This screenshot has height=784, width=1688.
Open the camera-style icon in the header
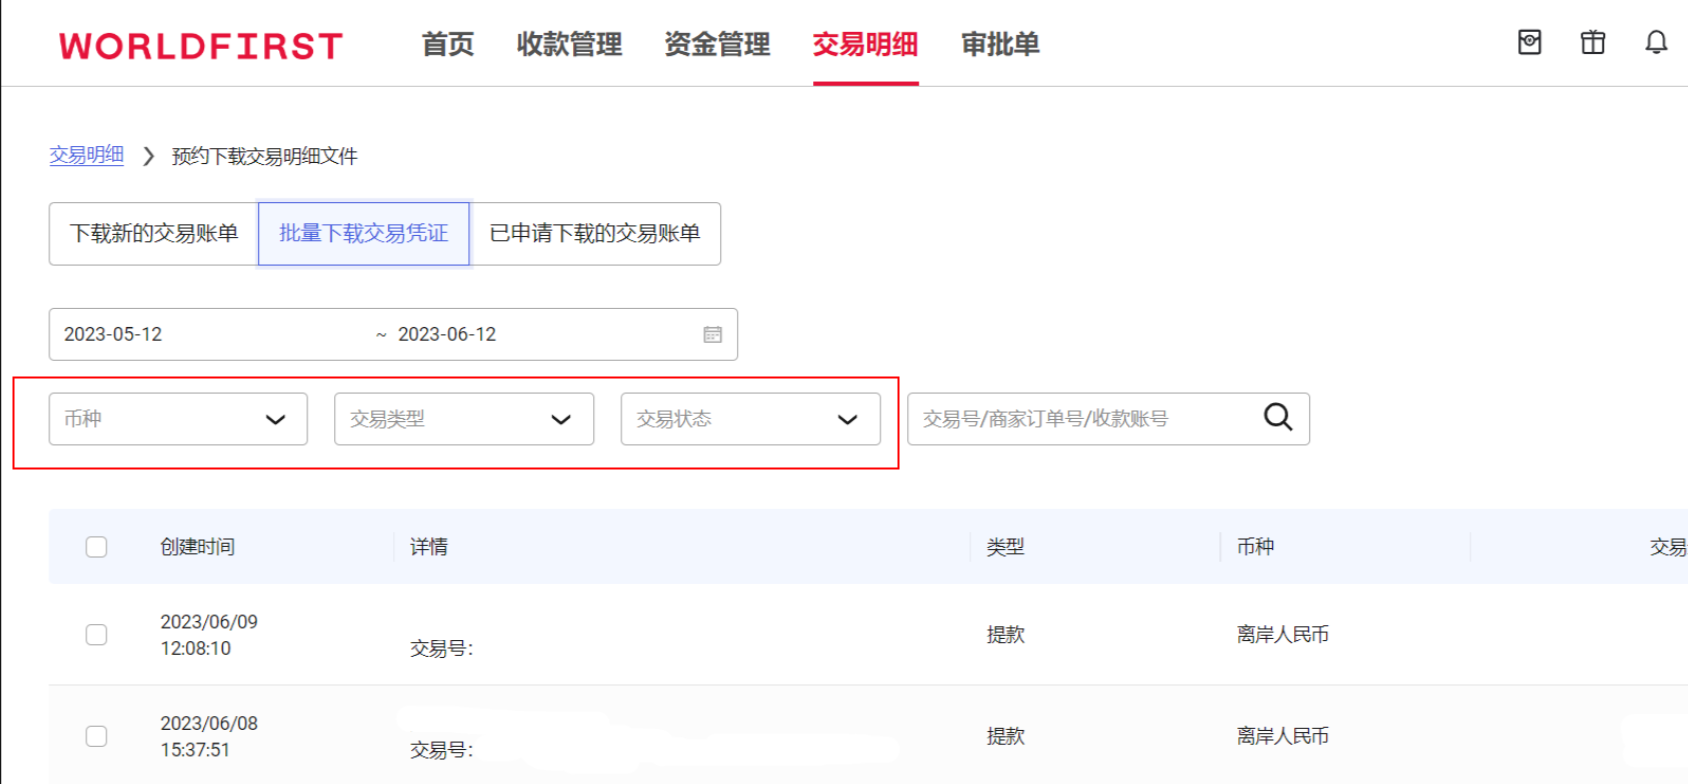point(1529,42)
